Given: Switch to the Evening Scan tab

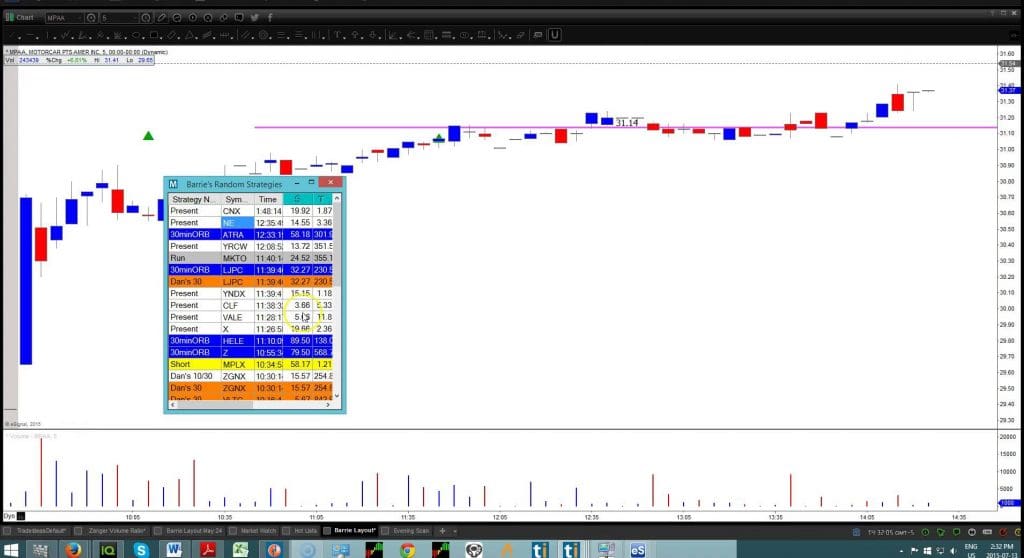Looking at the screenshot, I should coord(411,531).
